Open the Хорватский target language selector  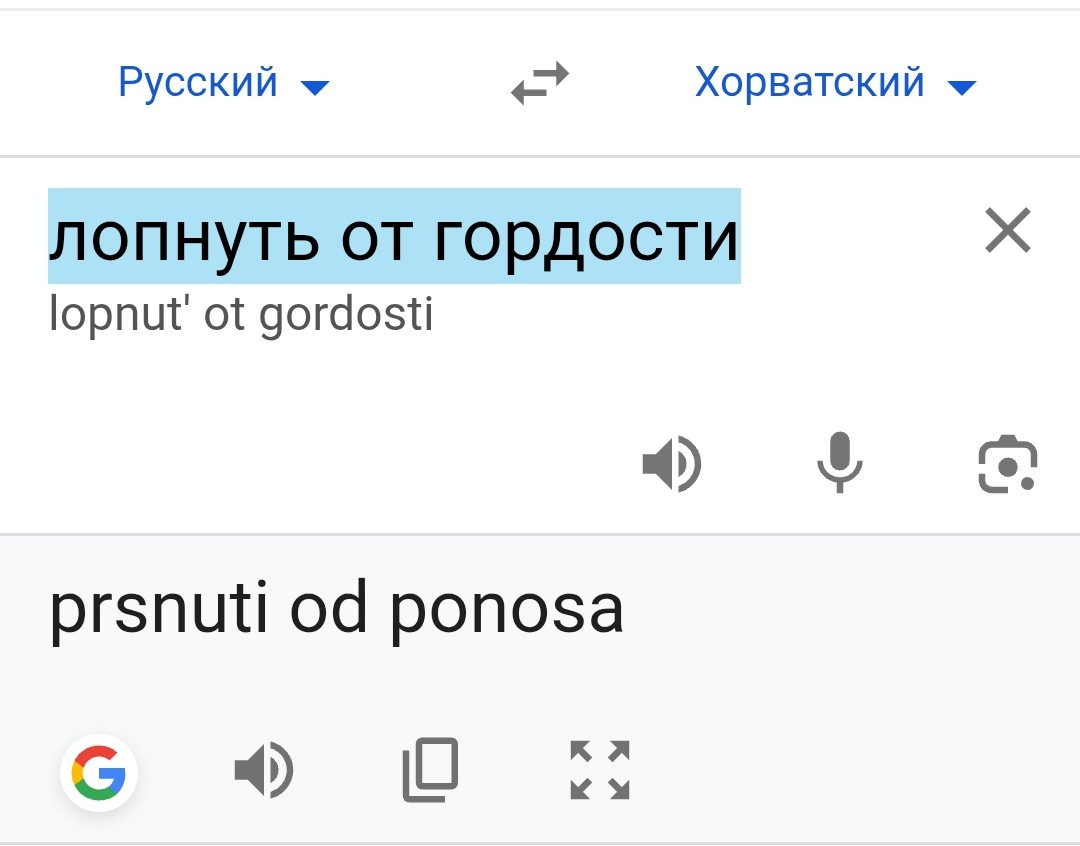810,82
